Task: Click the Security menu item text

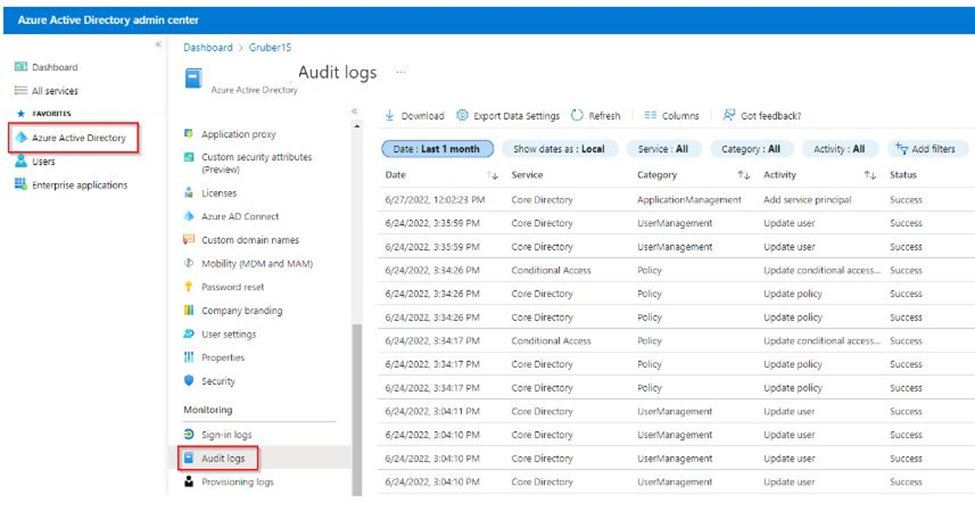Action: (x=218, y=381)
